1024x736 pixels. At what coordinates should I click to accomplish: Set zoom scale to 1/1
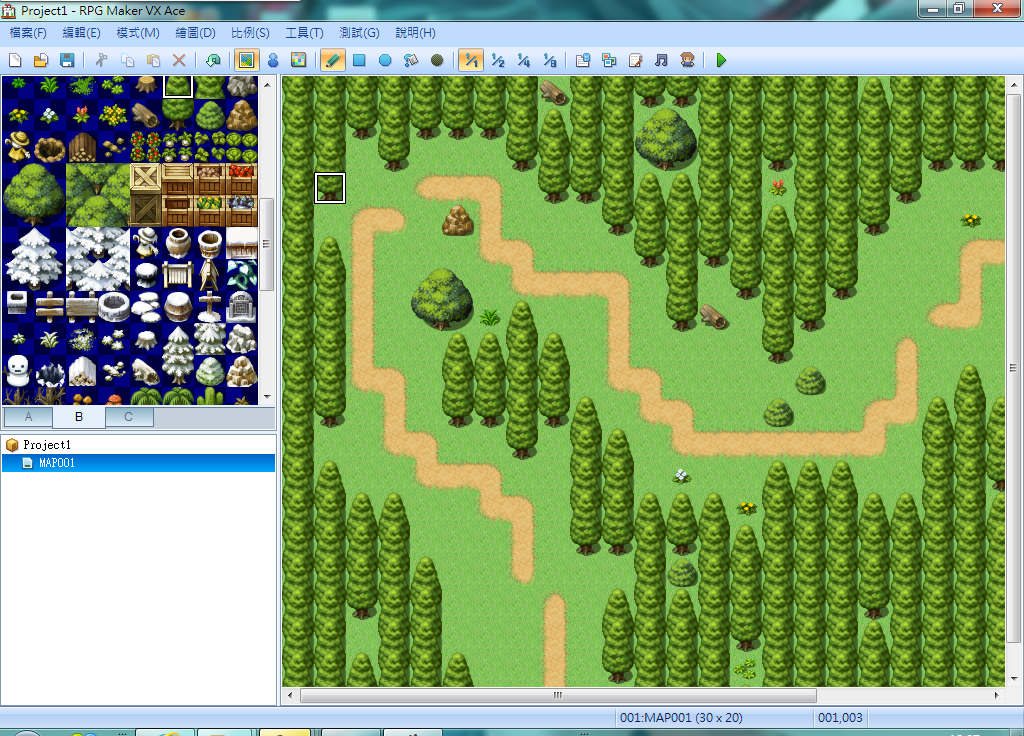pyautogui.click(x=471, y=61)
